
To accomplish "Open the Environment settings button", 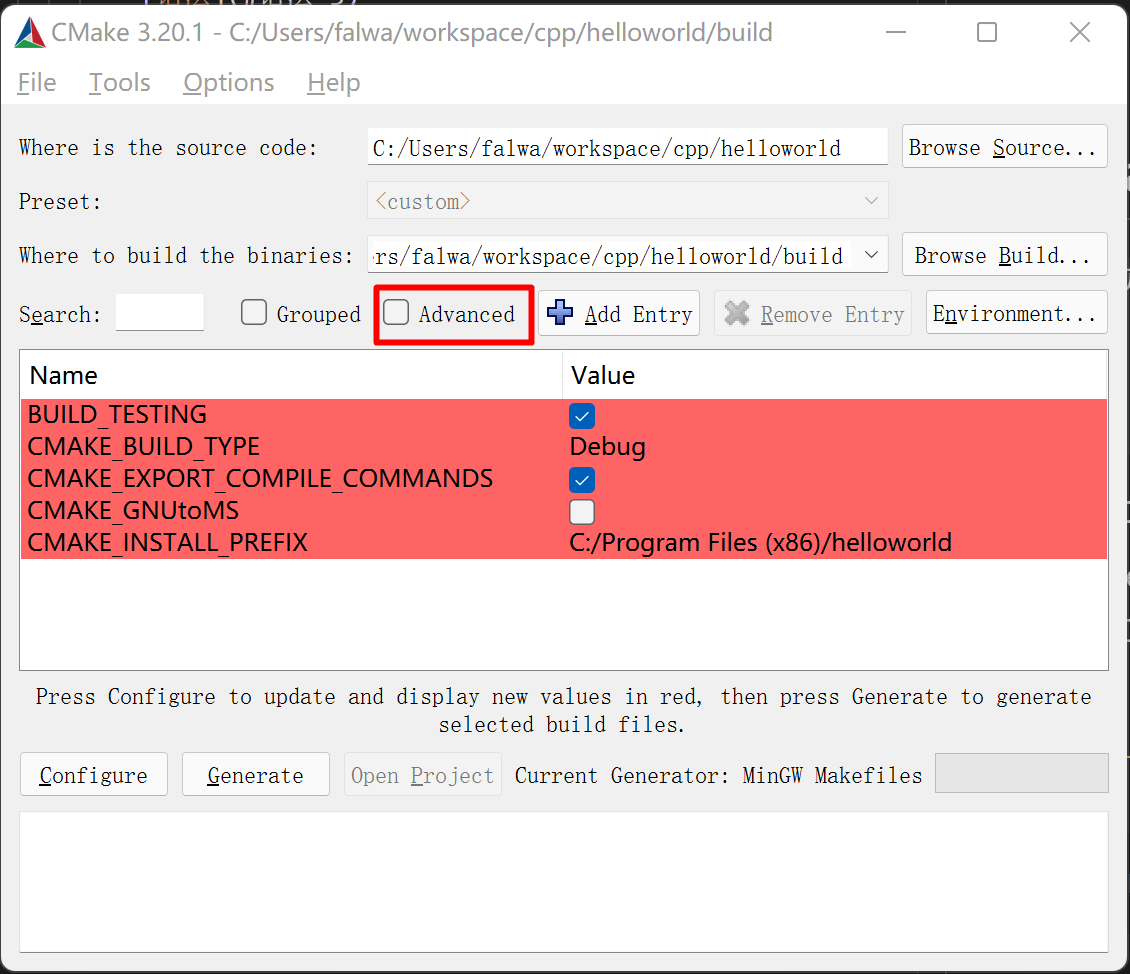I will (1015, 313).
